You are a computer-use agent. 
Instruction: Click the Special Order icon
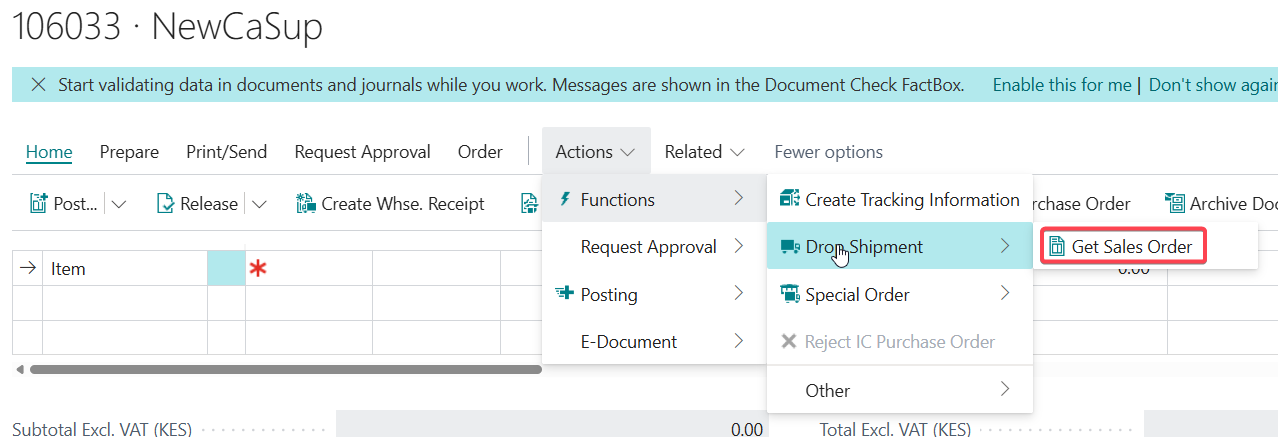click(789, 295)
